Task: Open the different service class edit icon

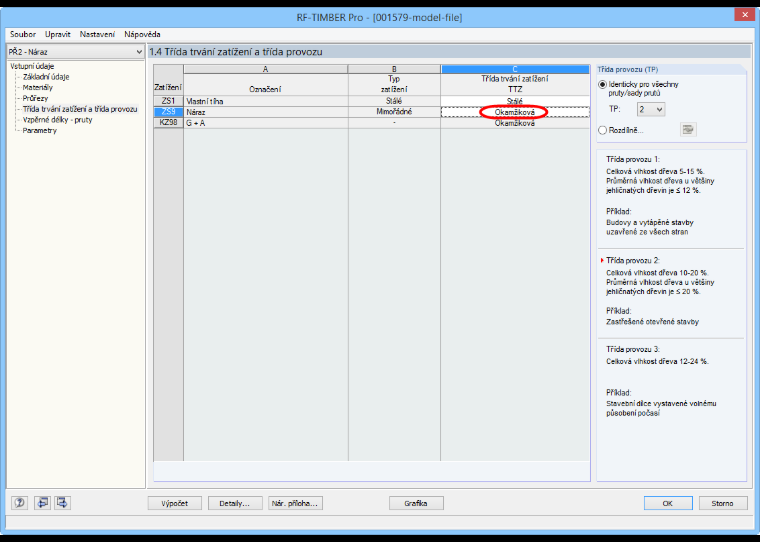Action: coord(688,129)
